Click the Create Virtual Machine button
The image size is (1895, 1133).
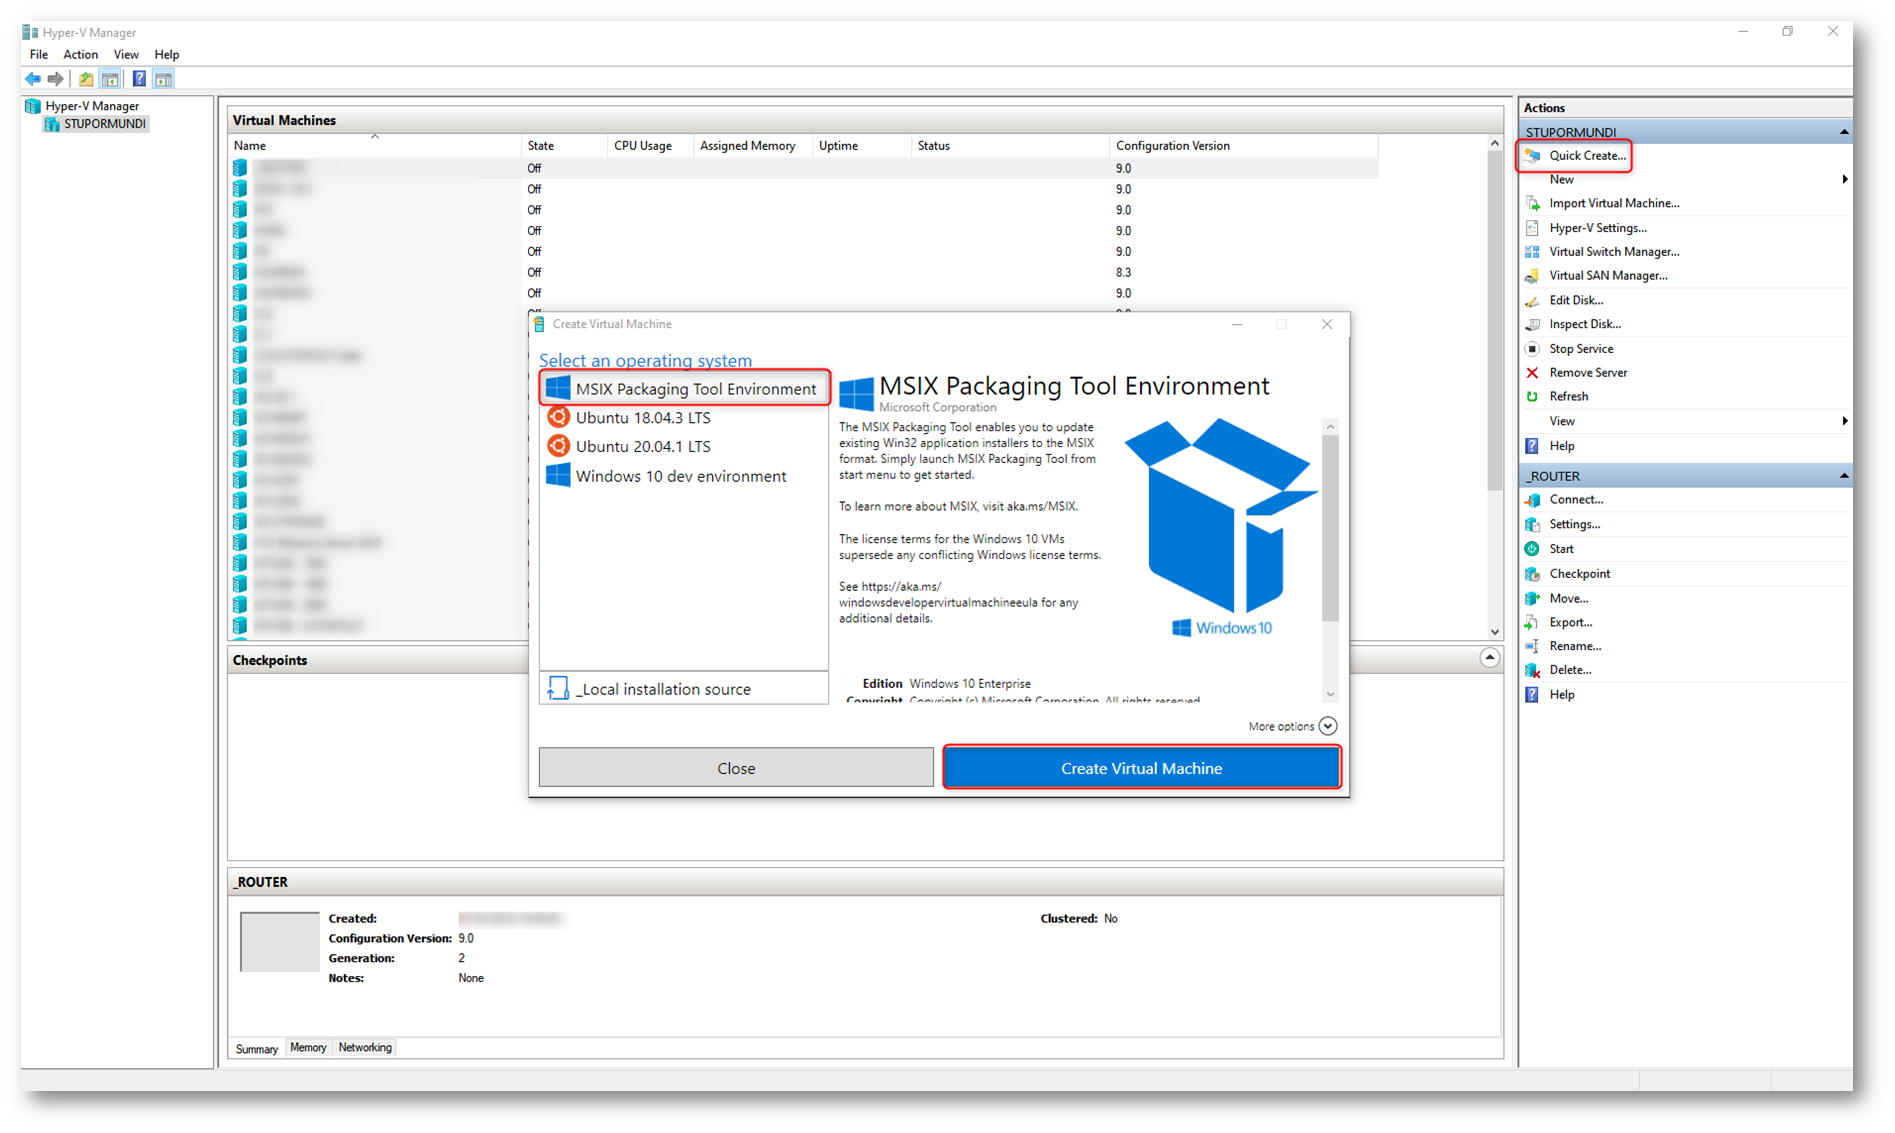1141,768
